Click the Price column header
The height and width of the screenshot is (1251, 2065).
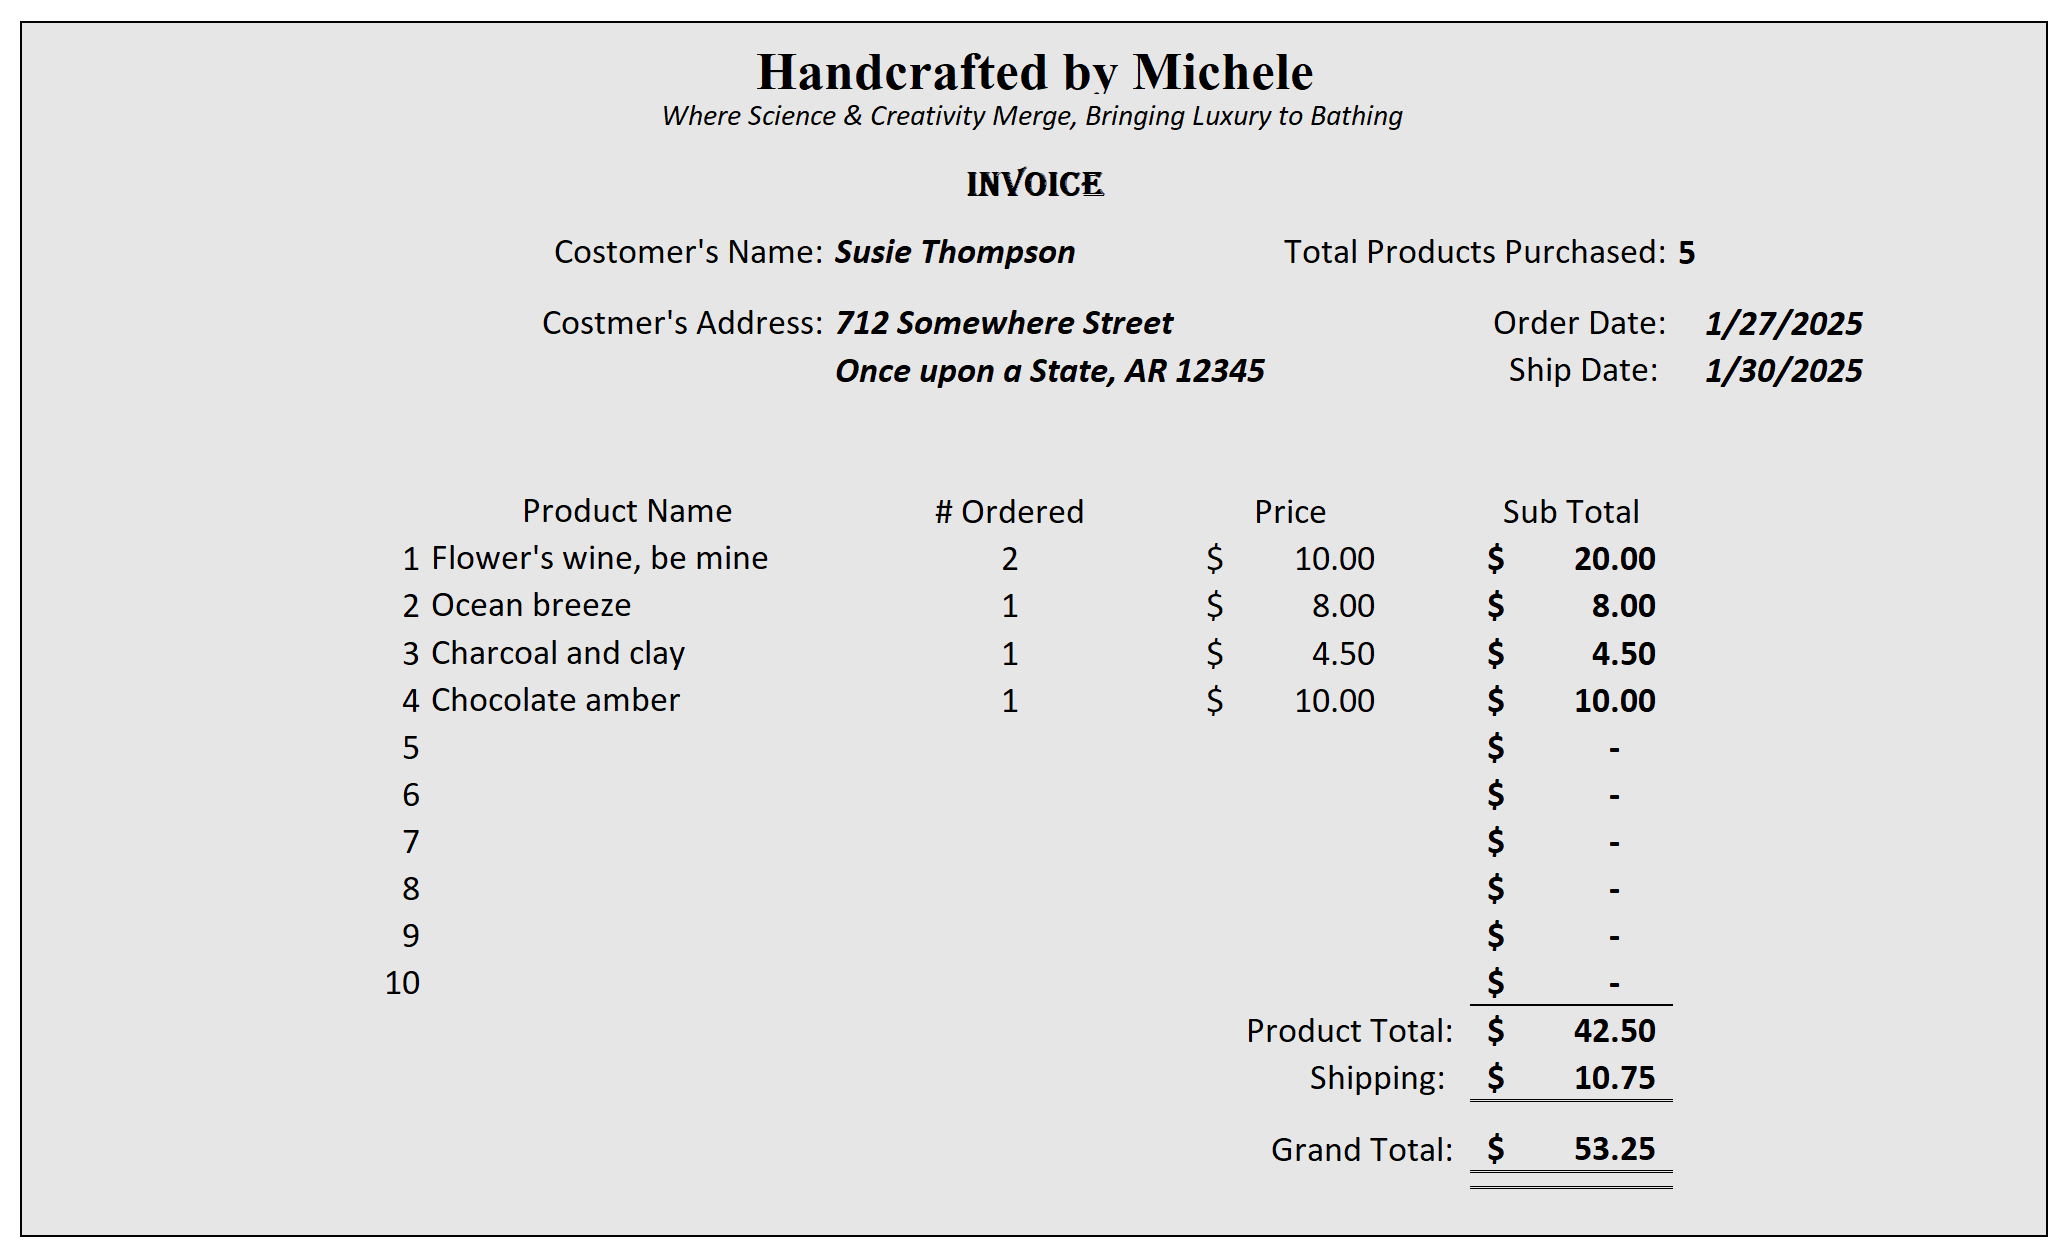[x=1290, y=512]
